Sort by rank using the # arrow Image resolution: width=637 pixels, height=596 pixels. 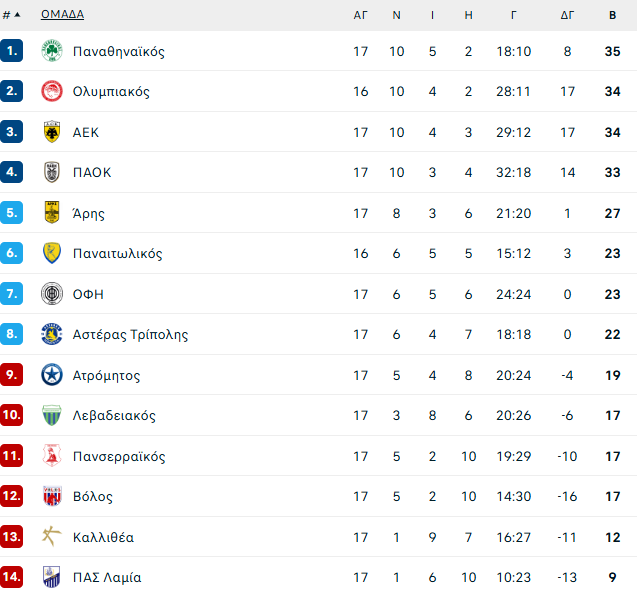[x=11, y=15]
